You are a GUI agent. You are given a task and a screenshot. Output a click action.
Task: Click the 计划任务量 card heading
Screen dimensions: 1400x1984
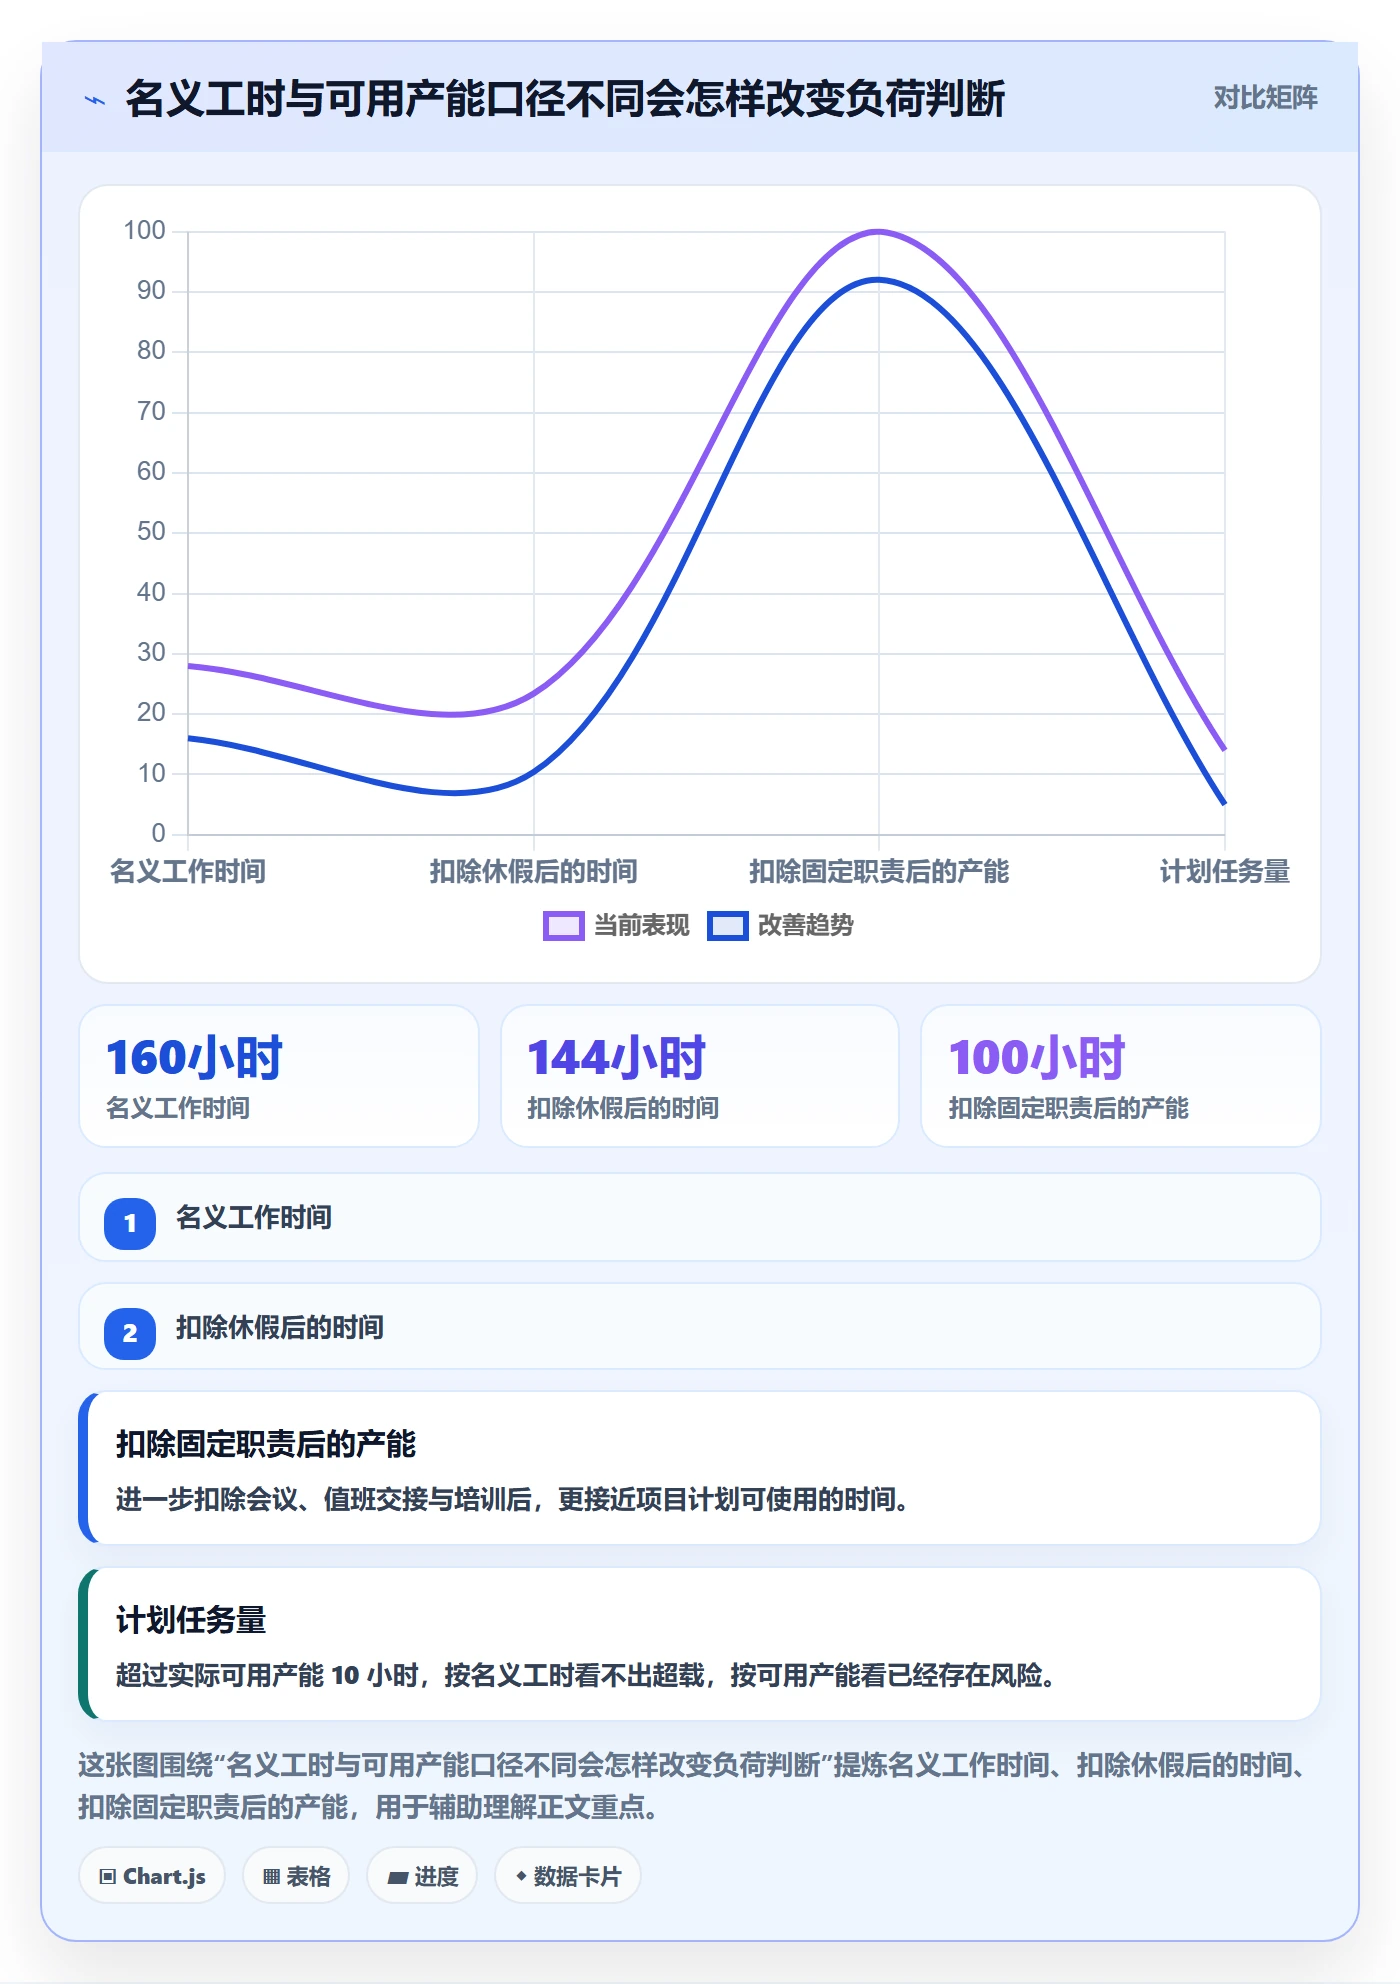pyautogui.click(x=191, y=1620)
